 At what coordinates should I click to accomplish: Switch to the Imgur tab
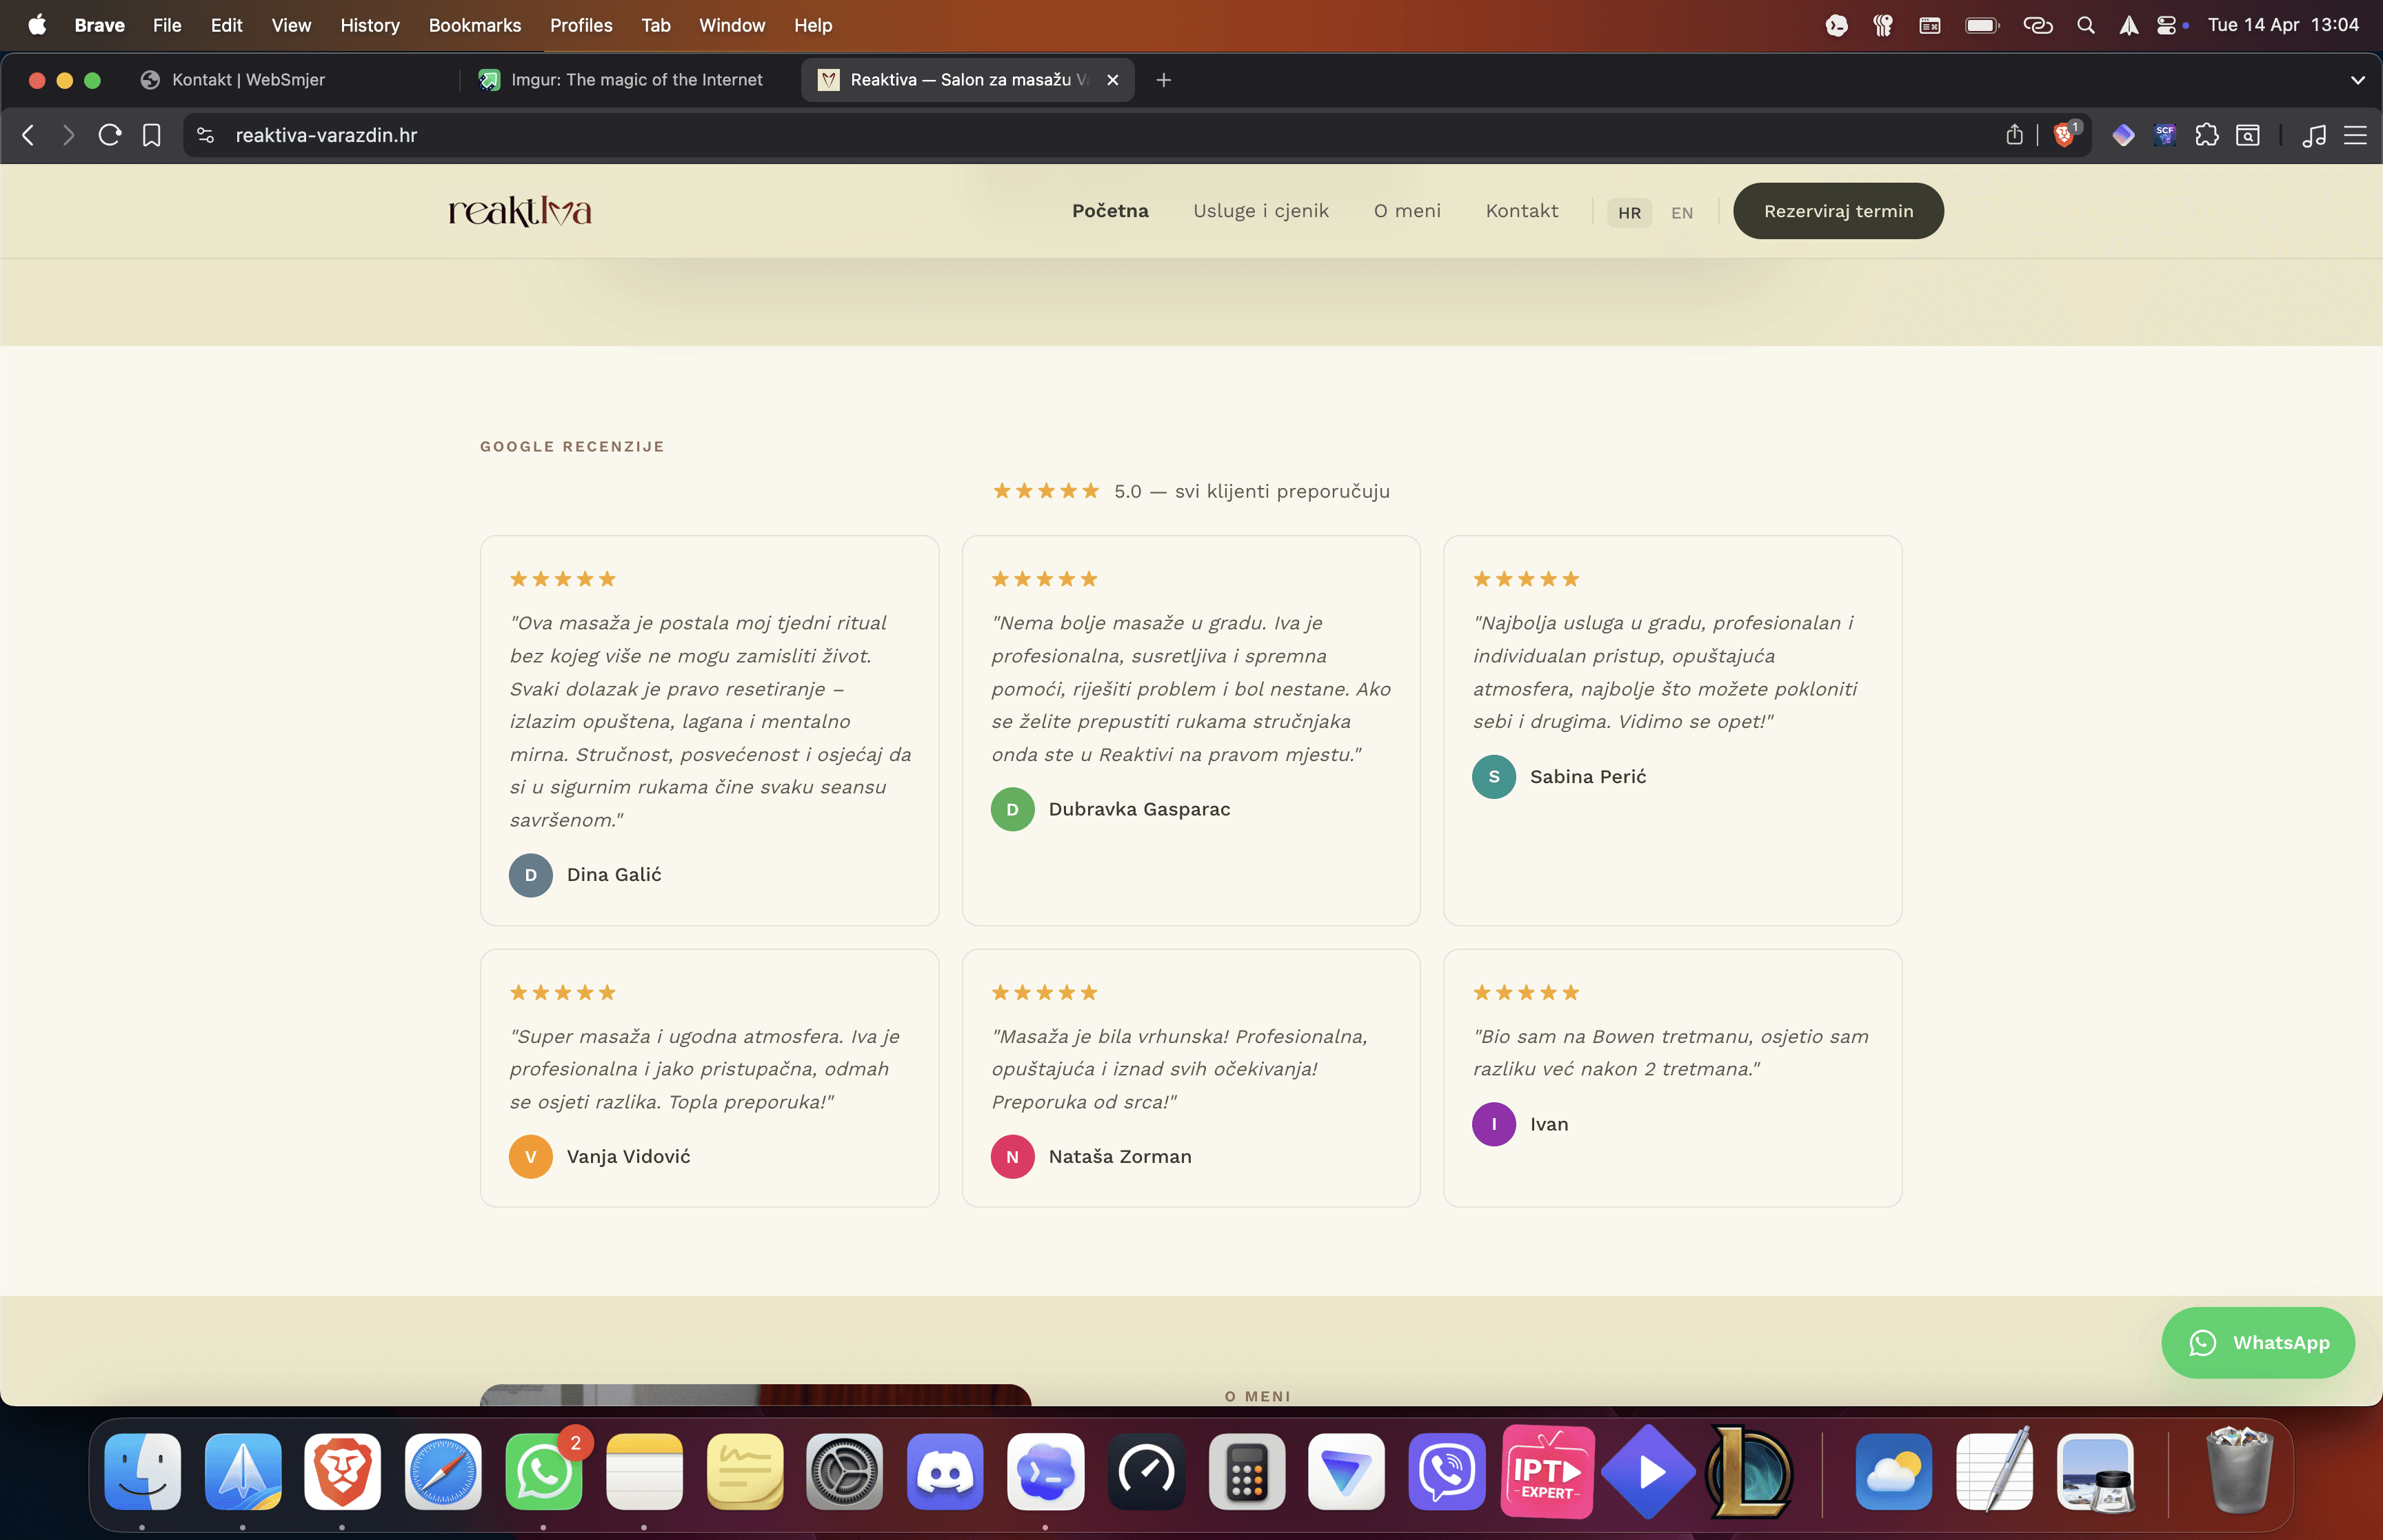[636, 80]
